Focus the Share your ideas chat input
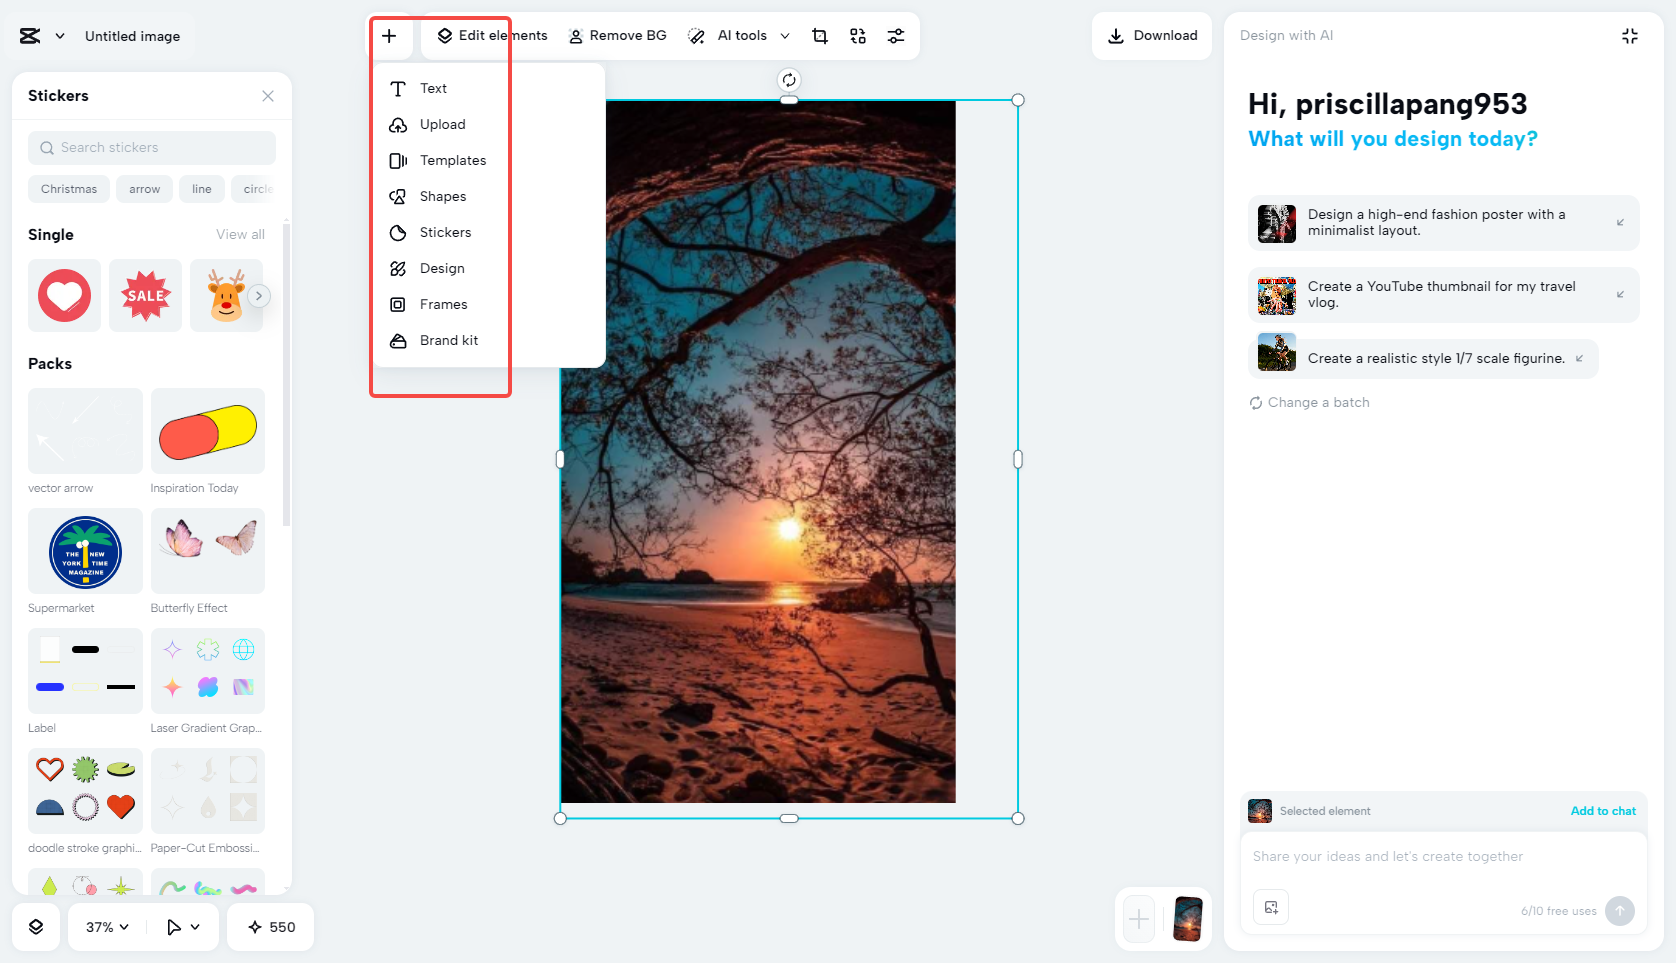 tap(1443, 857)
